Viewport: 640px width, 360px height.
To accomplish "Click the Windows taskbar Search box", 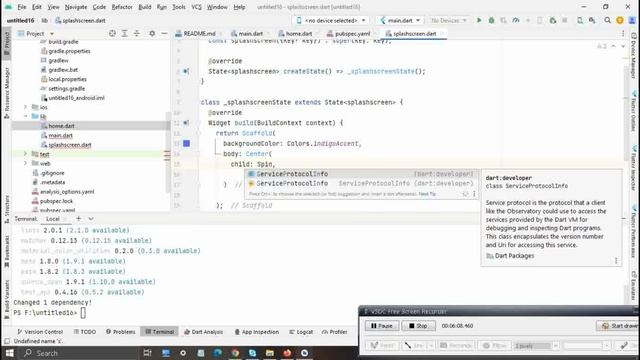I will pos(80,353).
